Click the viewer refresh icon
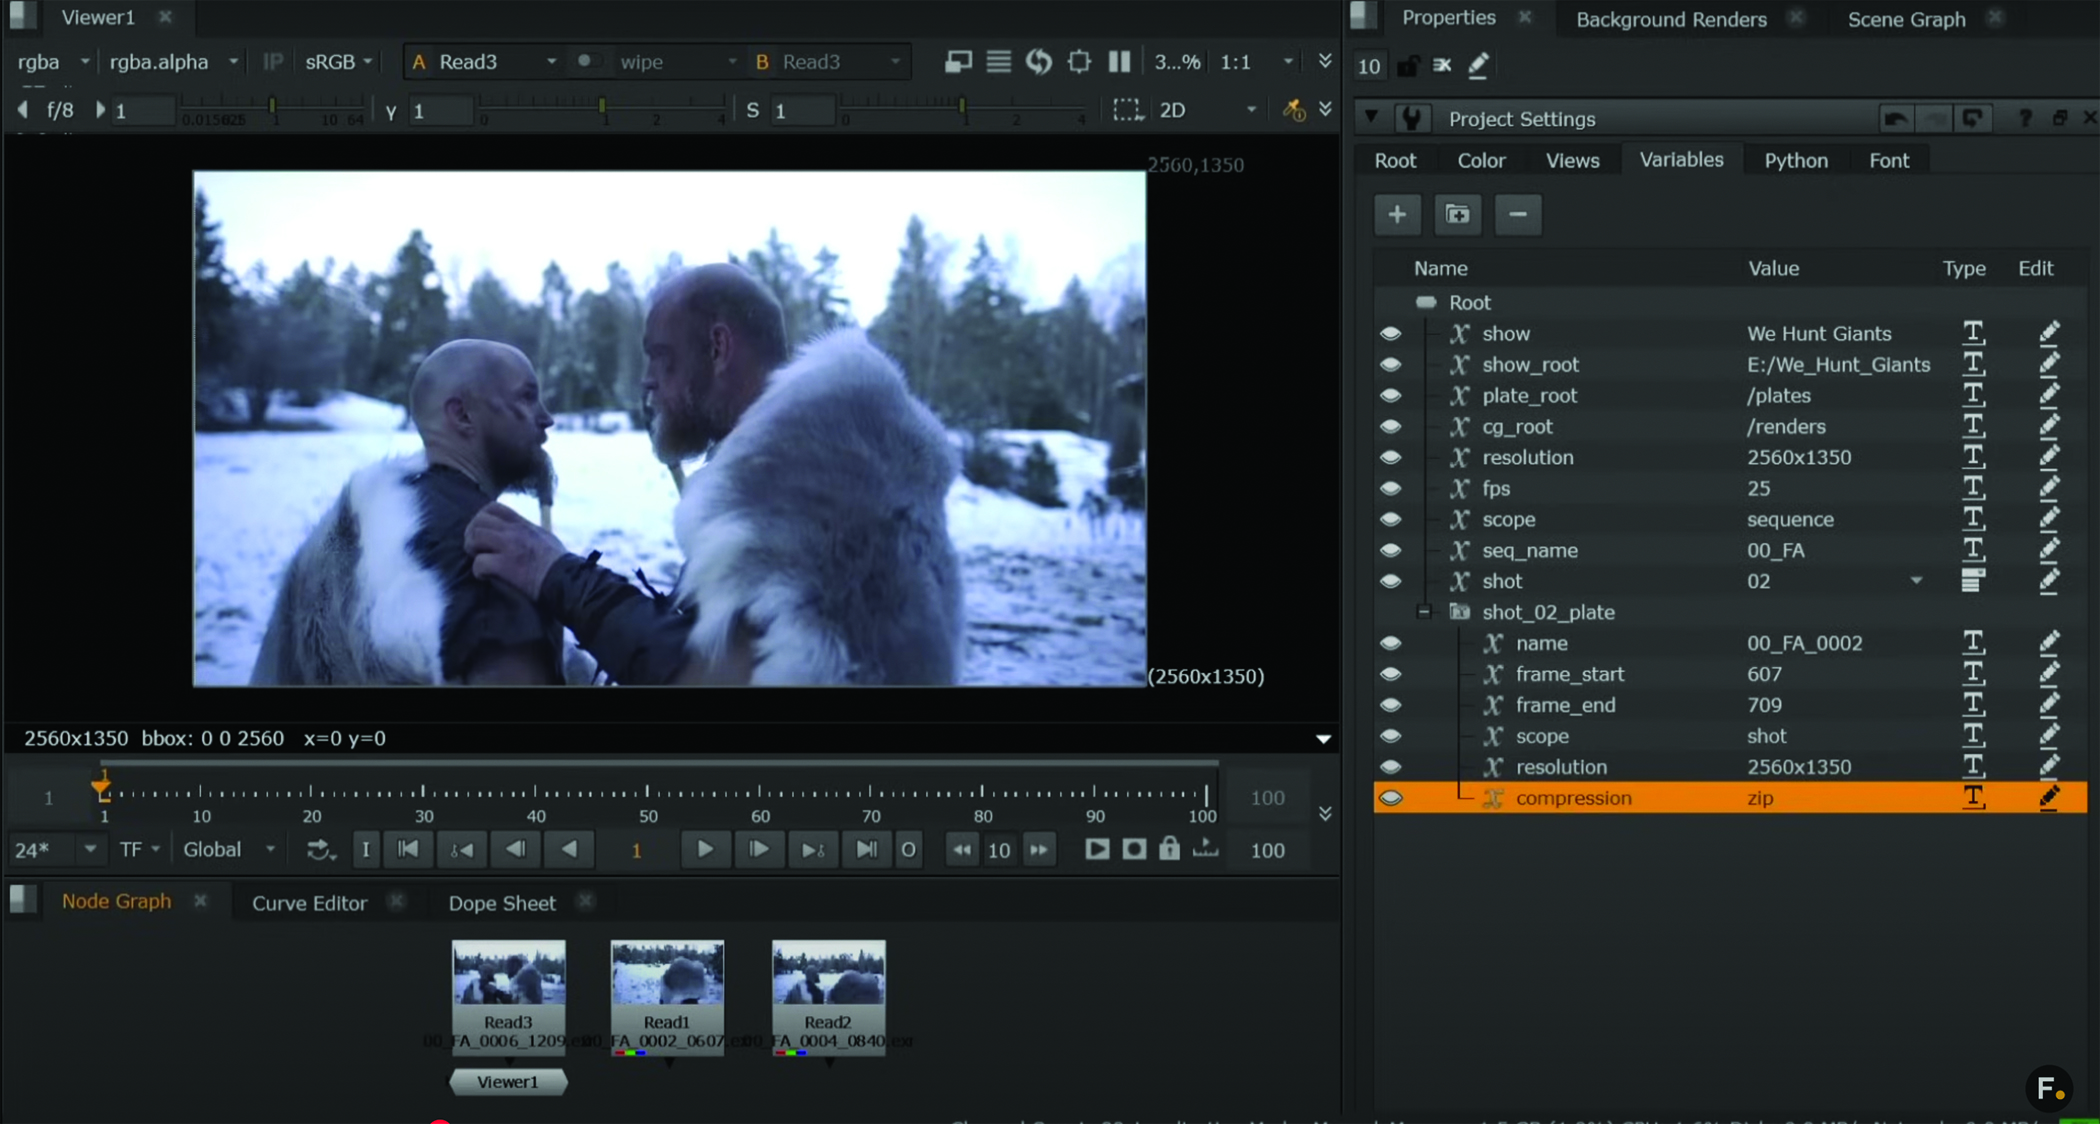This screenshot has height=1124, width=2100. (x=1039, y=62)
